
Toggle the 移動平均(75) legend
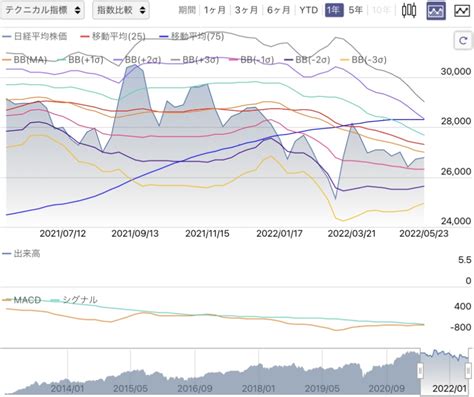[192, 36]
